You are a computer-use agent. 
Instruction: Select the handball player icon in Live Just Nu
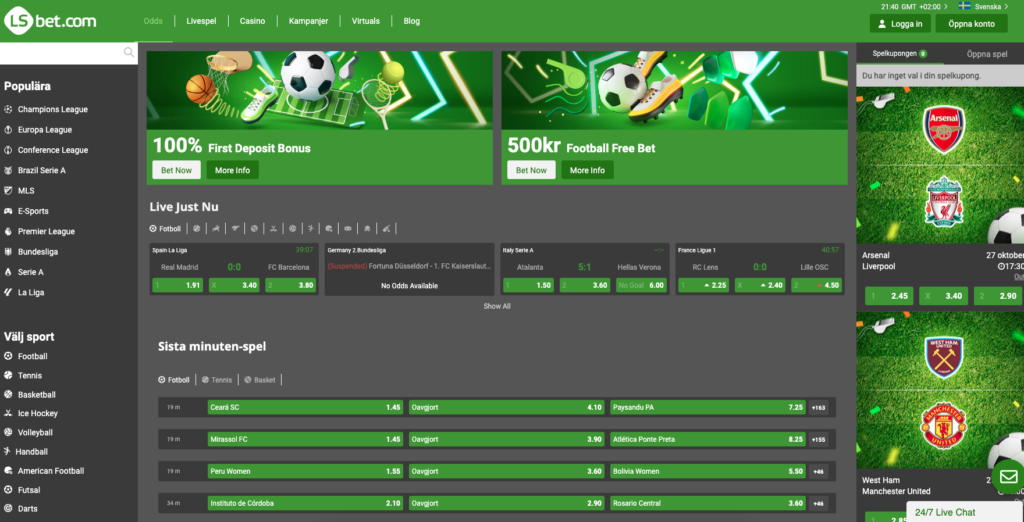pyautogui.click(x=311, y=229)
